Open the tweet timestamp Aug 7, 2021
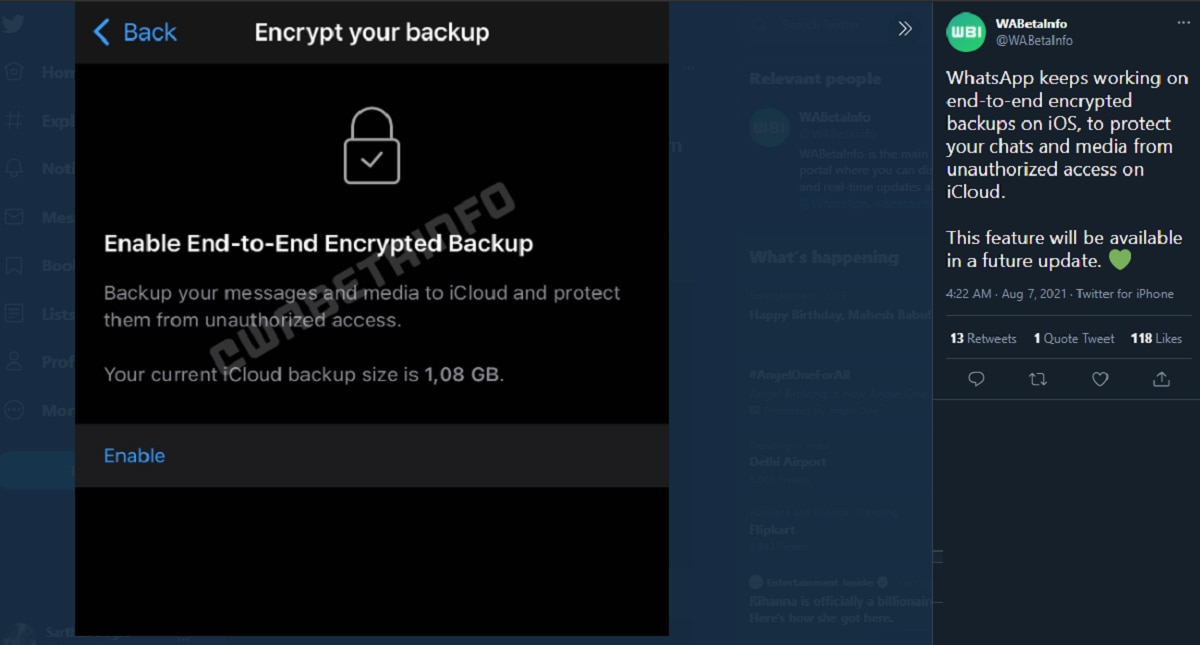 1007,294
